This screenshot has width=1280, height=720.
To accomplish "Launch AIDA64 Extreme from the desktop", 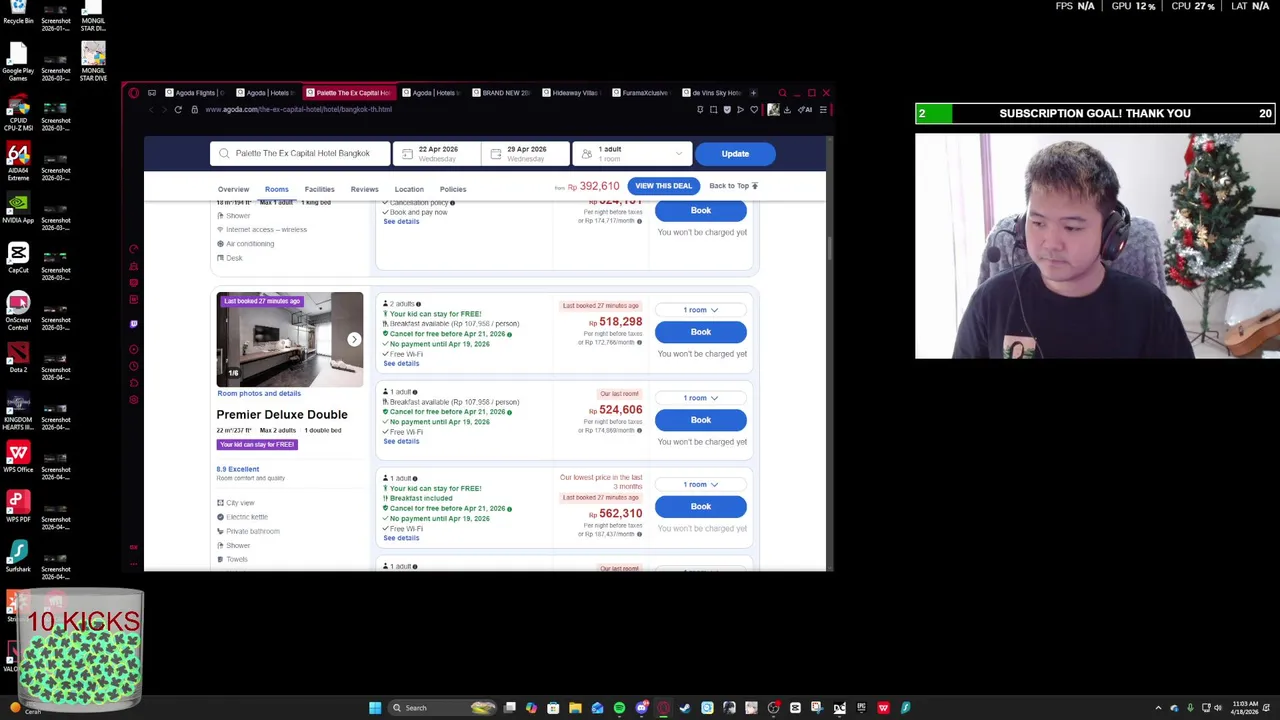I will pyautogui.click(x=18, y=162).
